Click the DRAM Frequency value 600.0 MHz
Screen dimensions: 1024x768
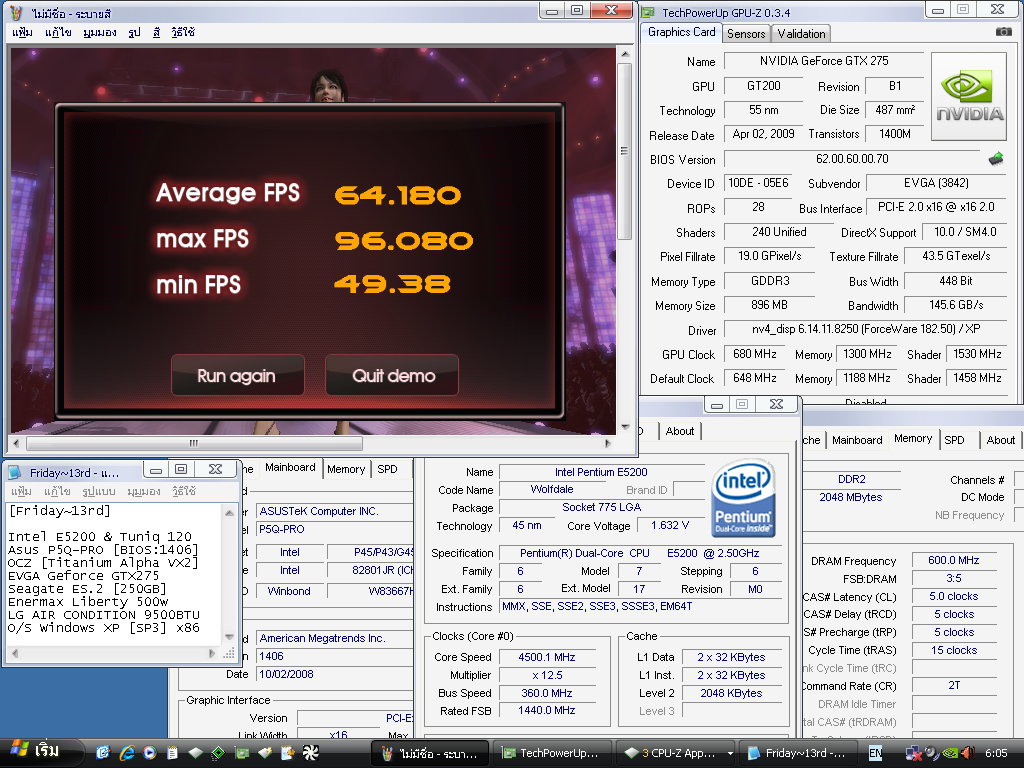[x=953, y=560]
